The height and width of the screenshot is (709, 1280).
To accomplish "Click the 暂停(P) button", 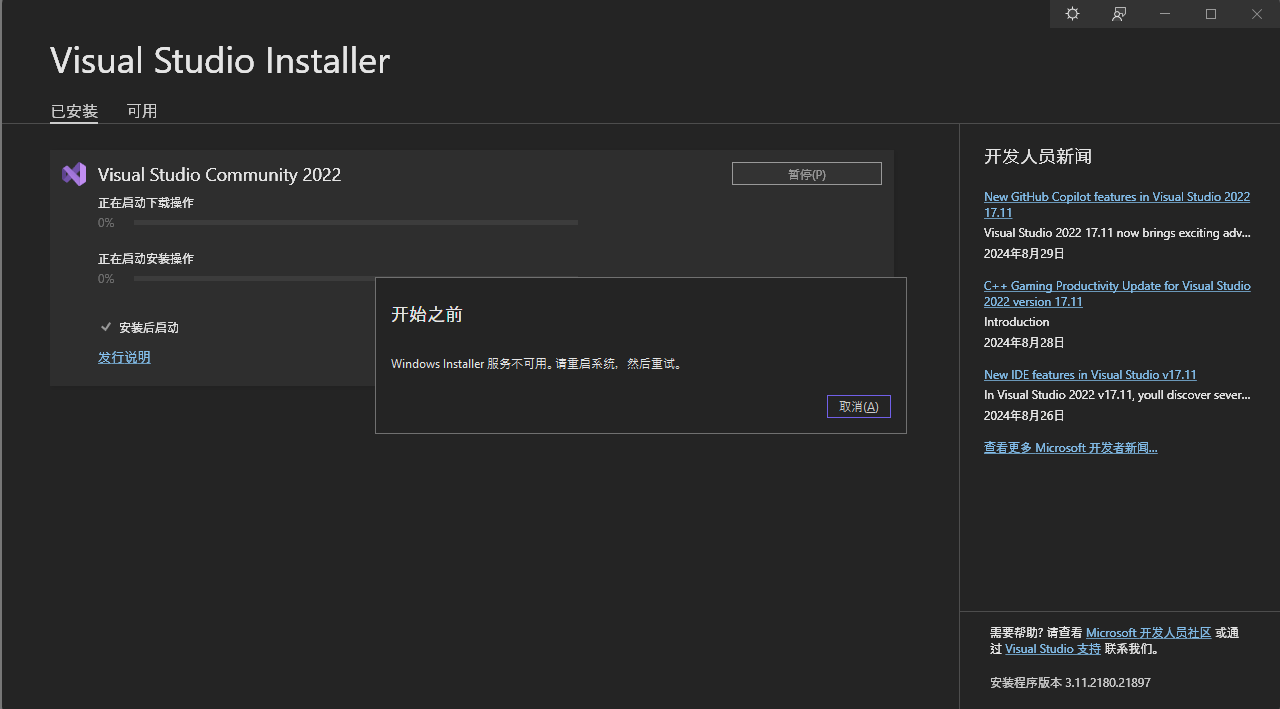I will 807,174.
